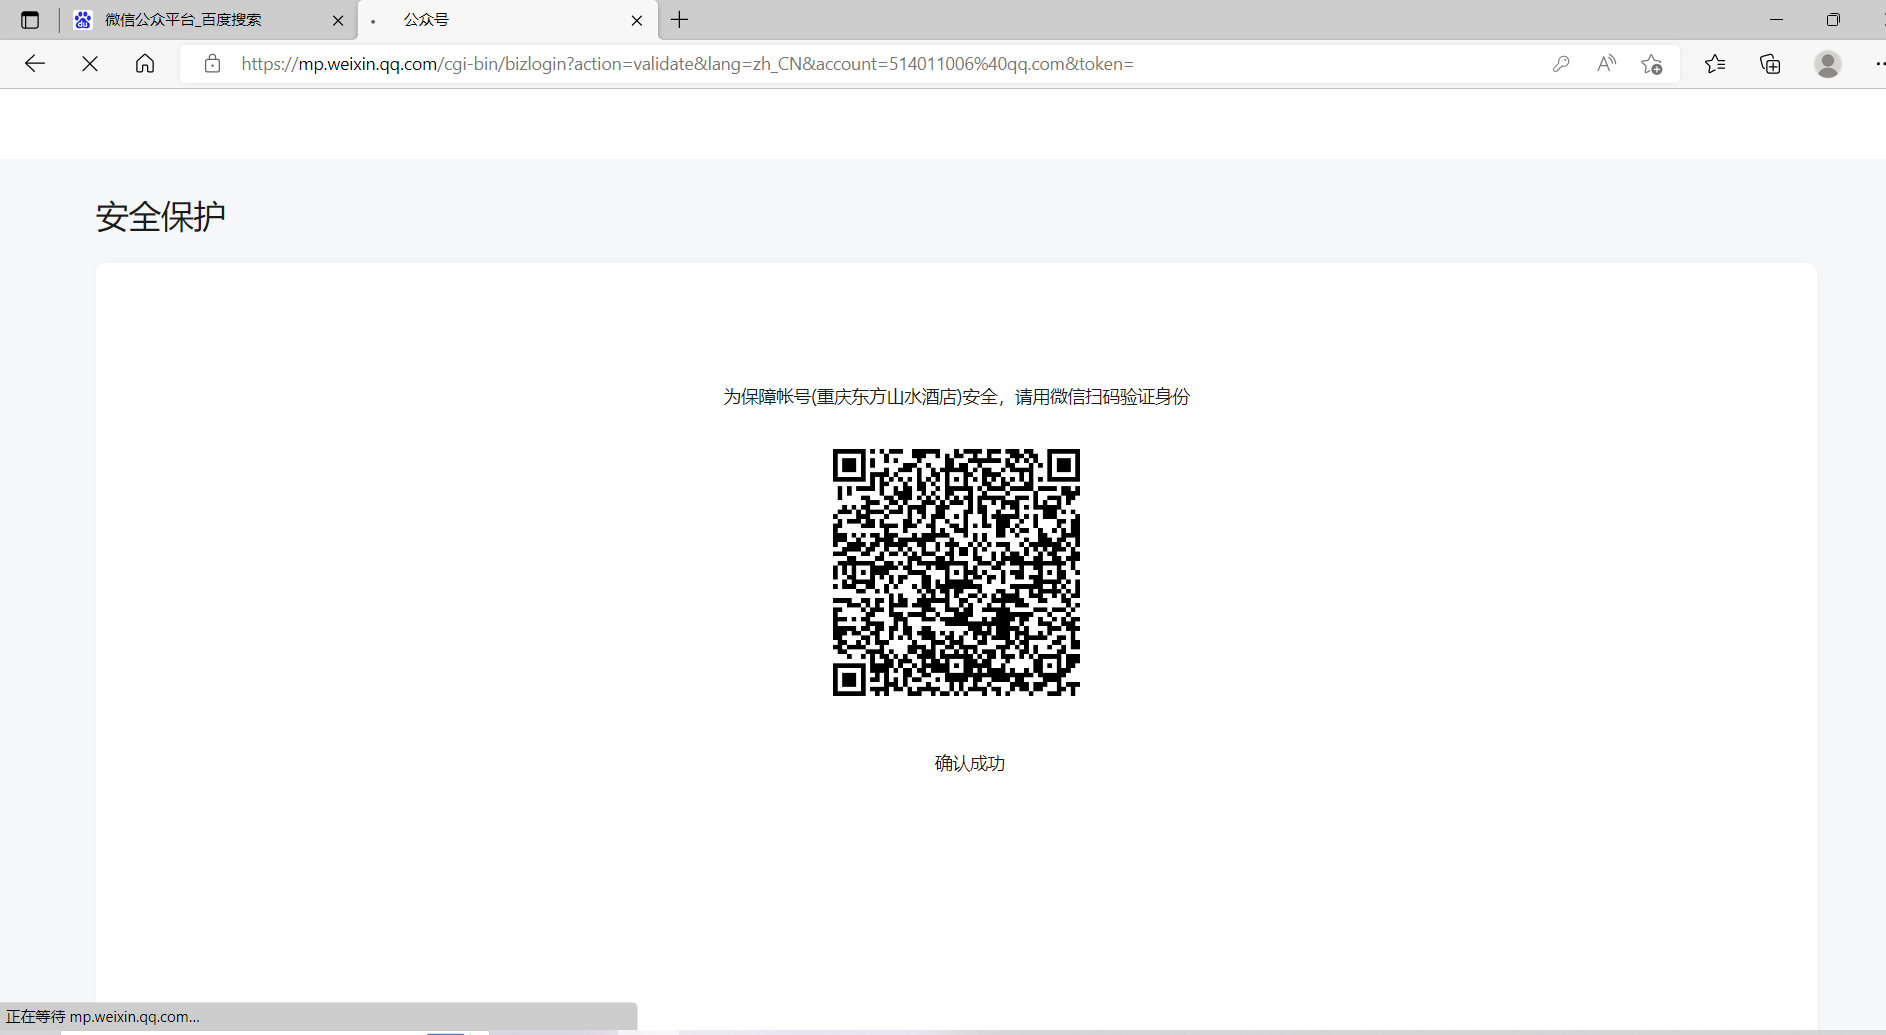Click the 确认成功 status text
This screenshot has width=1886, height=1035.
(x=970, y=764)
